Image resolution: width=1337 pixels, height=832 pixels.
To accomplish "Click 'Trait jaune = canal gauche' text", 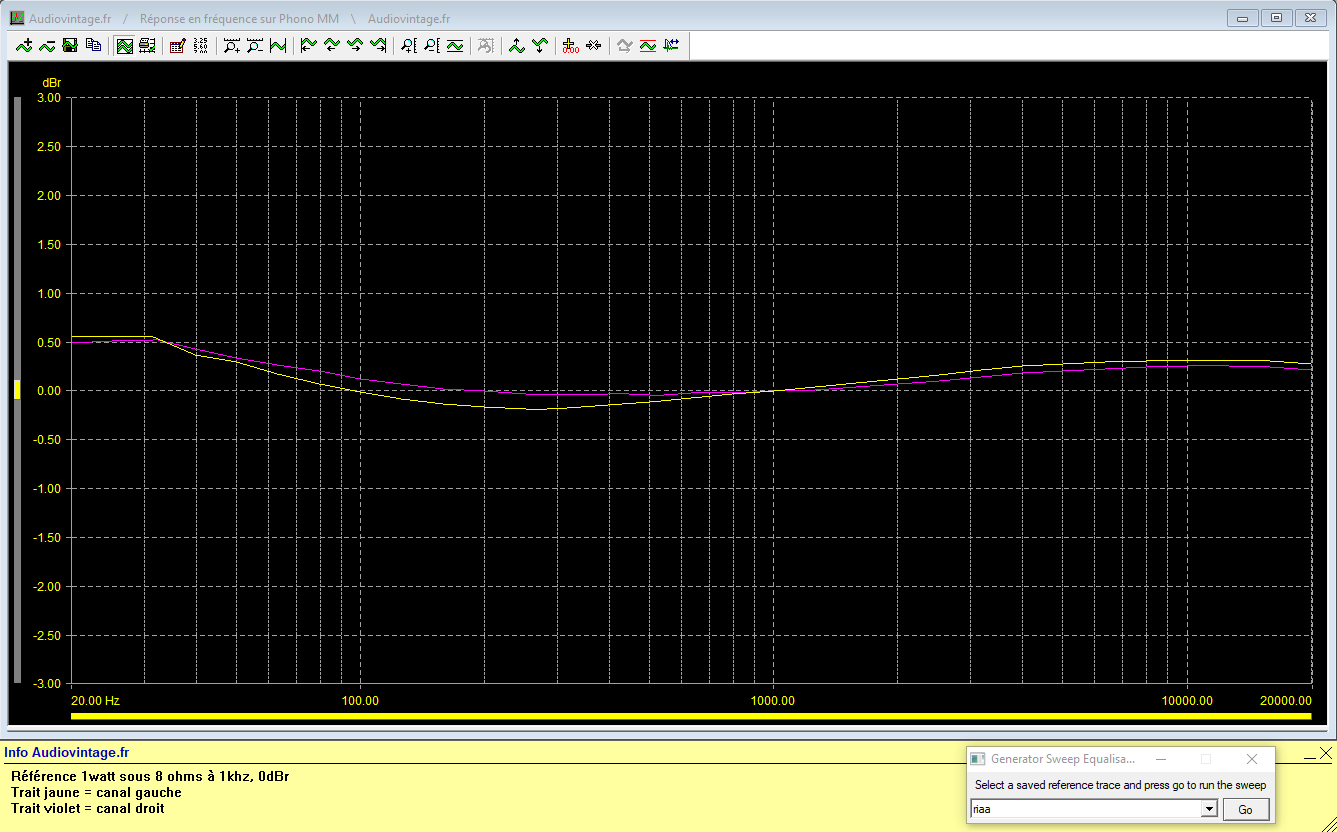I will tap(97, 792).
